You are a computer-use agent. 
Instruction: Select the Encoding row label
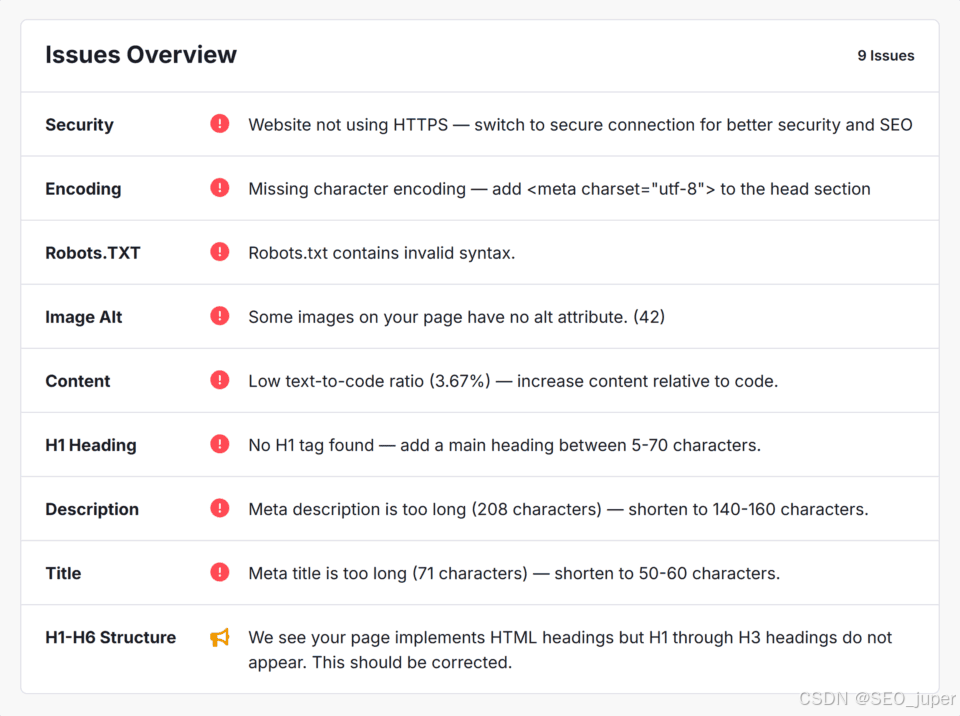click(83, 189)
